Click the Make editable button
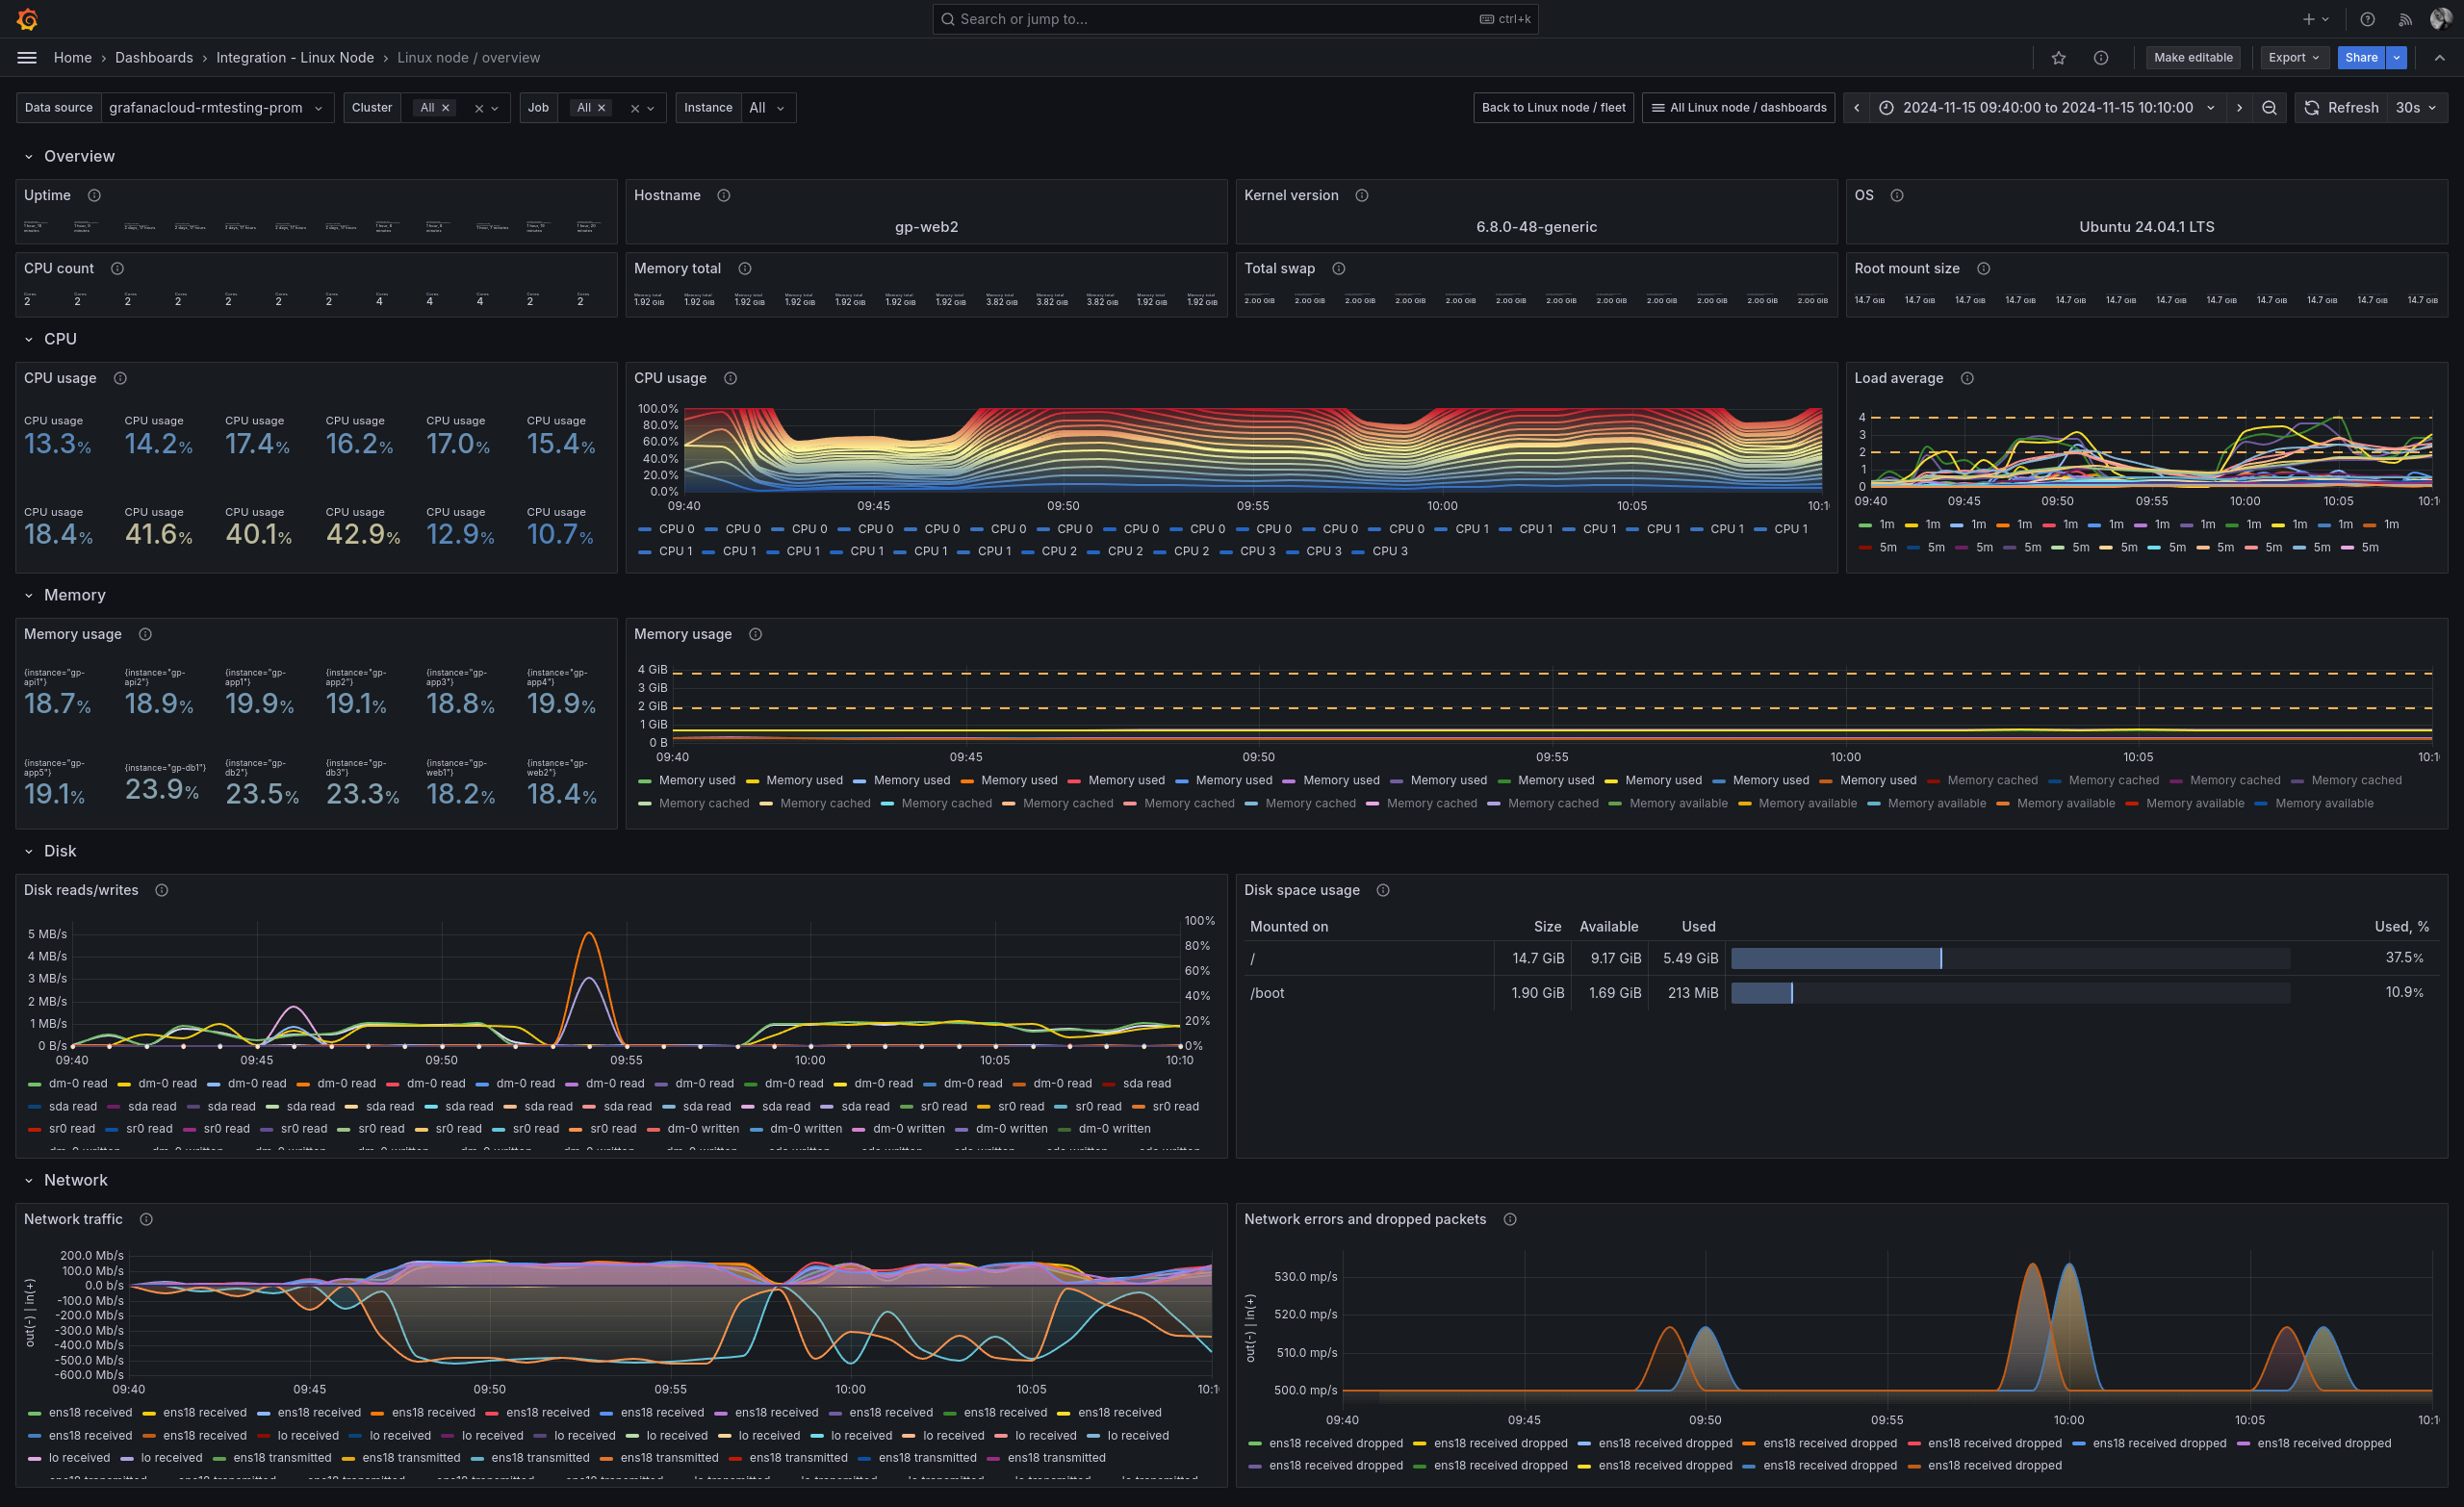The image size is (2464, 1507). pos(2193,57)
